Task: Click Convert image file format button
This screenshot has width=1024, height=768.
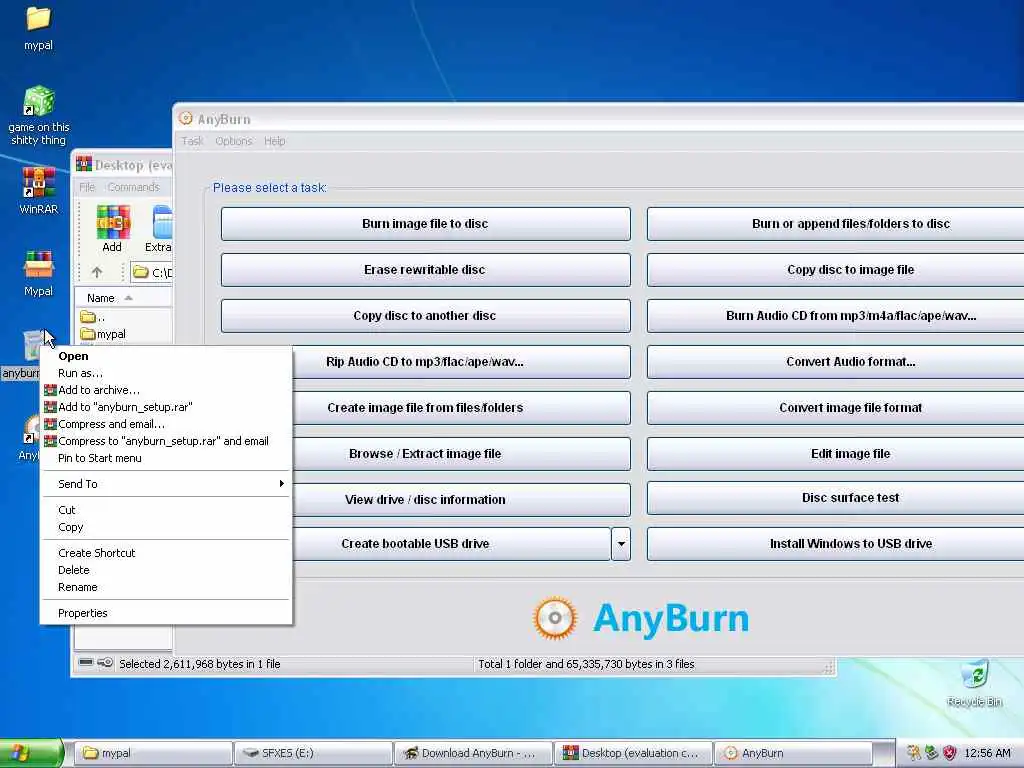Action: tap(836, 408)
